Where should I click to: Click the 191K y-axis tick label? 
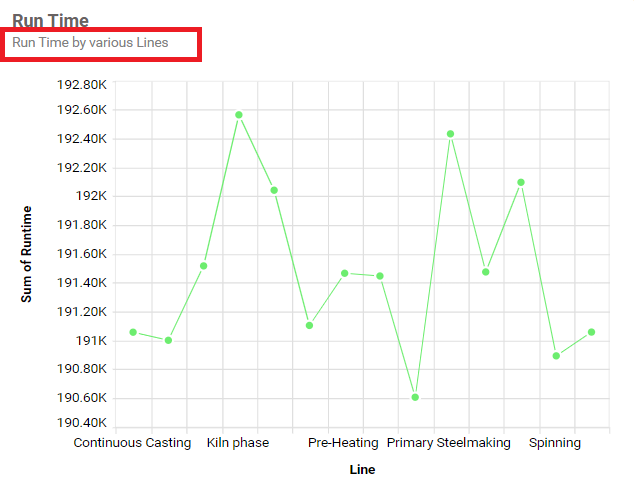coord(92,341)
